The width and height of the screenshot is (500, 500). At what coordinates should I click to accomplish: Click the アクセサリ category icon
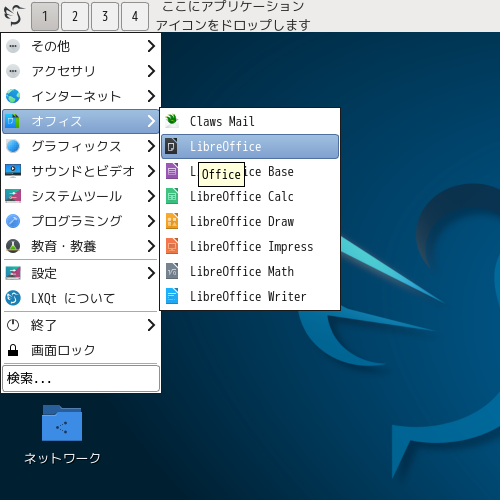pyautogui.click(x=13, y=71)
